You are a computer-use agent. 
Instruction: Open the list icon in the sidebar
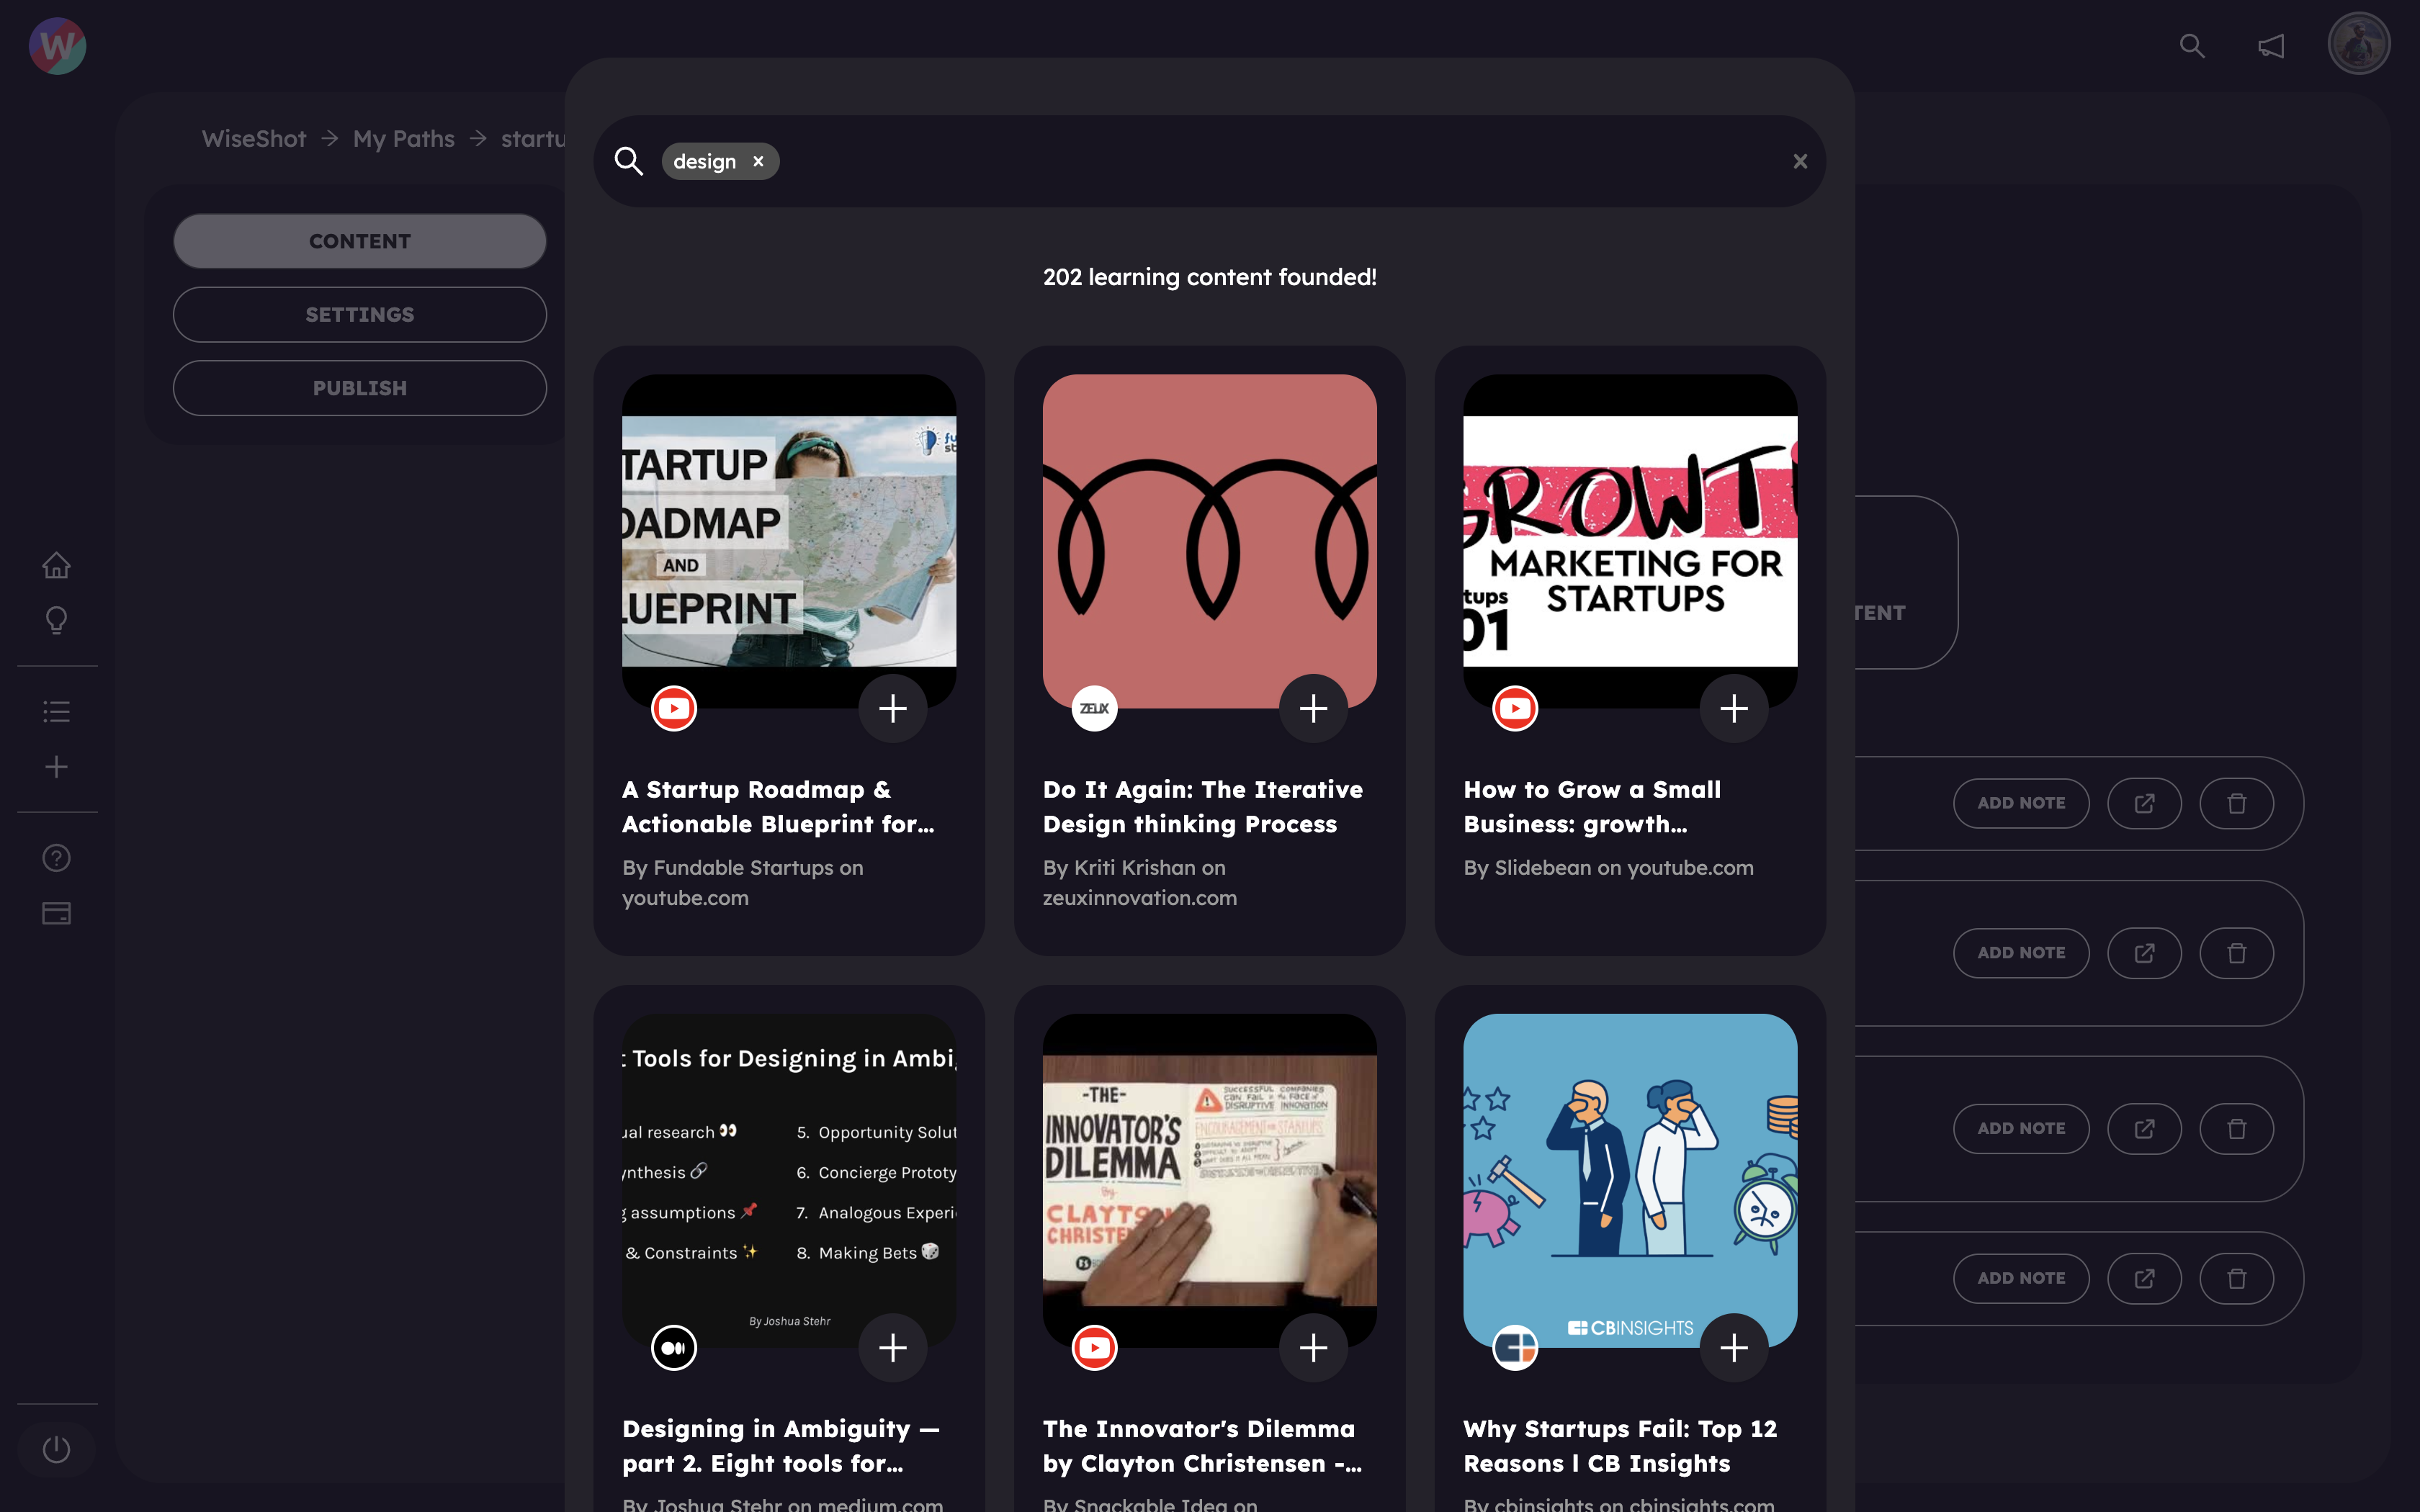56,711
